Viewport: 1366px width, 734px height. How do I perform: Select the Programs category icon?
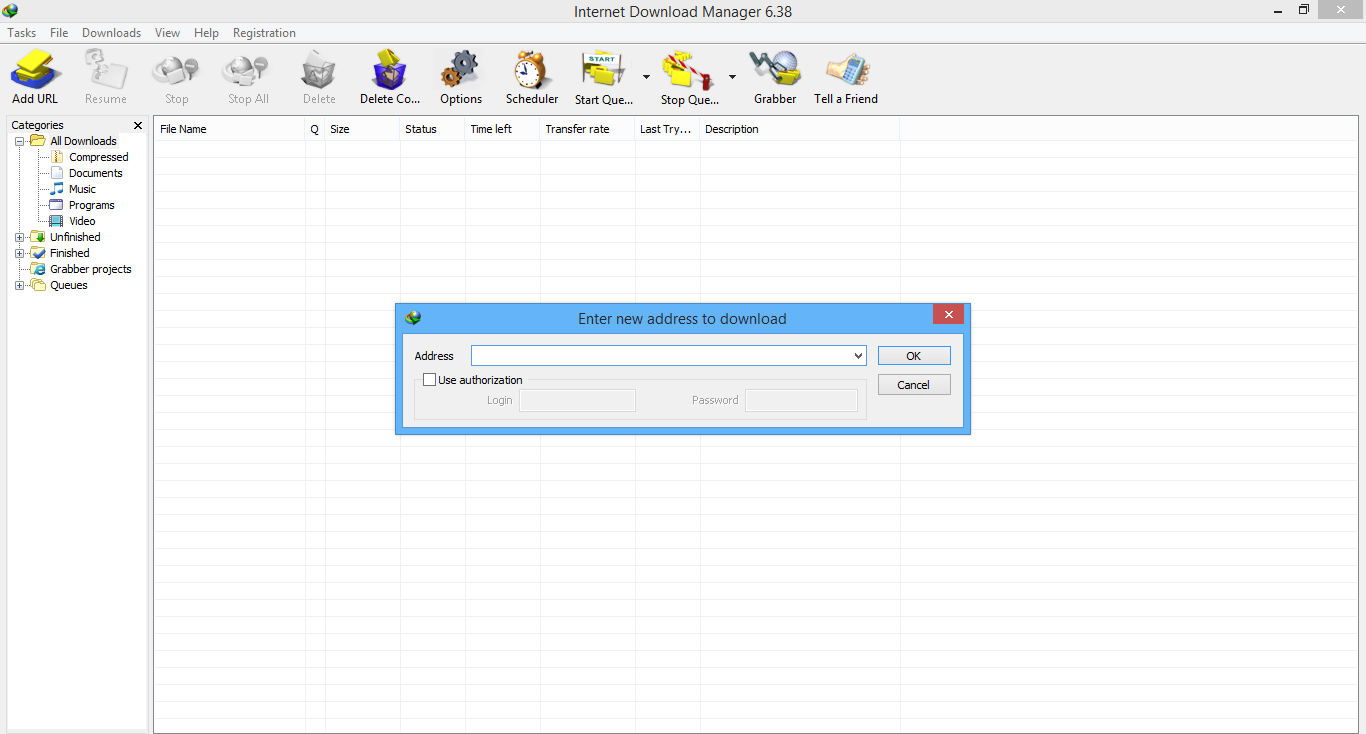pyautogui.click(x=57, y=205)
